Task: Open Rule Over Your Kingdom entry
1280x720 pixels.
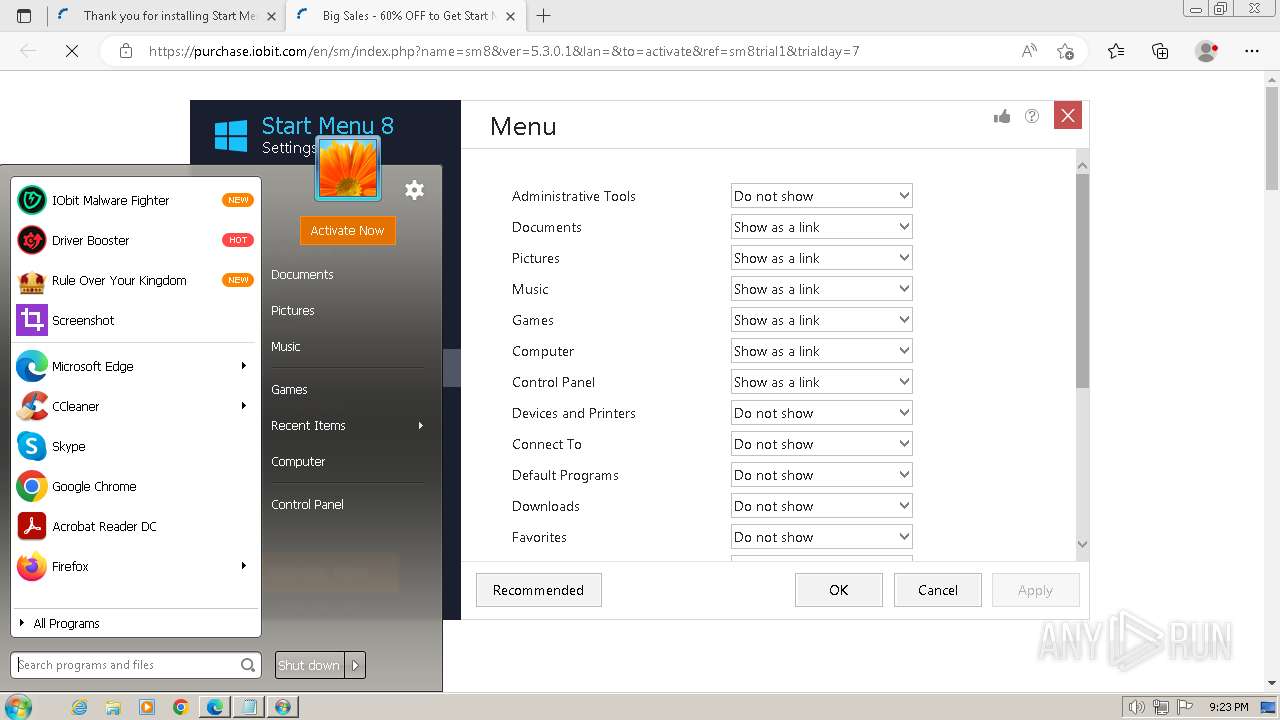Action: (135, 280)
